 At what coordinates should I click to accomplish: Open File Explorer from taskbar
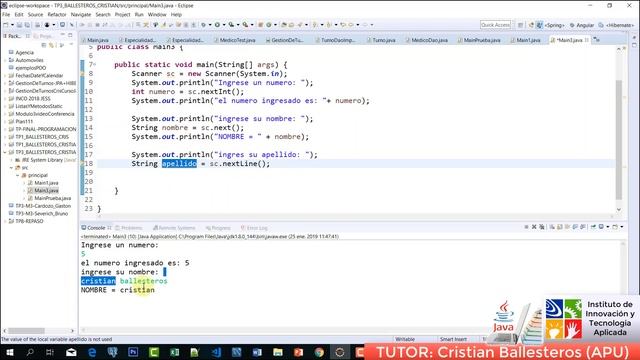pos(278,352)
